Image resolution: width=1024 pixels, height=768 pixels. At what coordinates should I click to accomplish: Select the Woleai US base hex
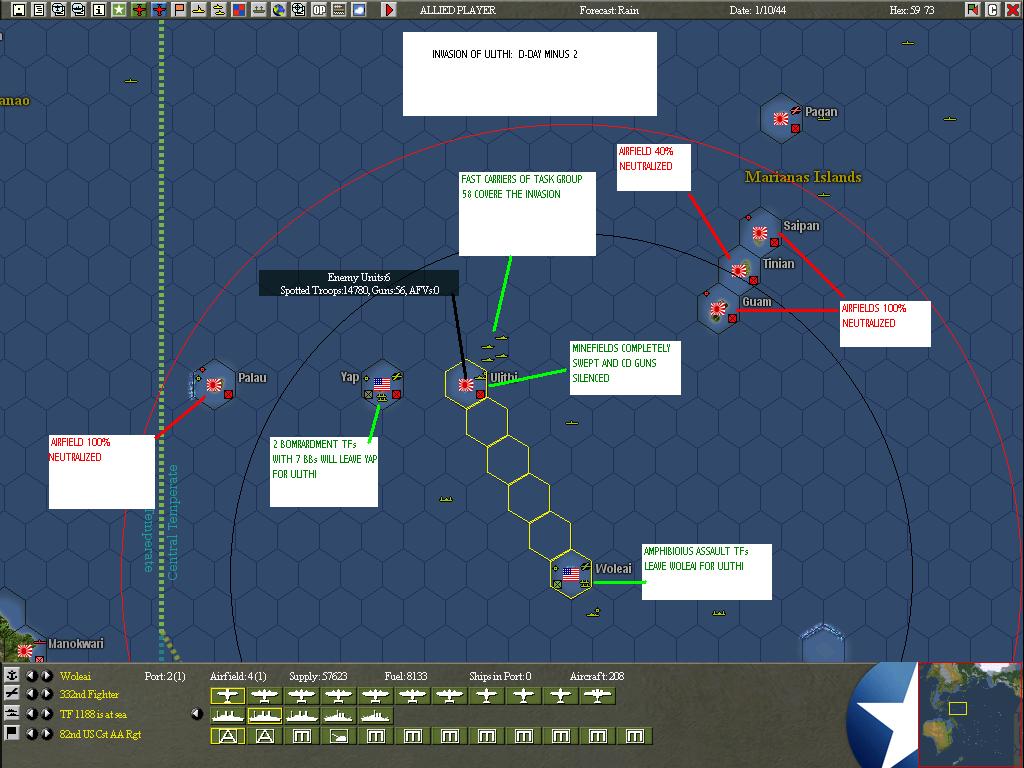571,574
